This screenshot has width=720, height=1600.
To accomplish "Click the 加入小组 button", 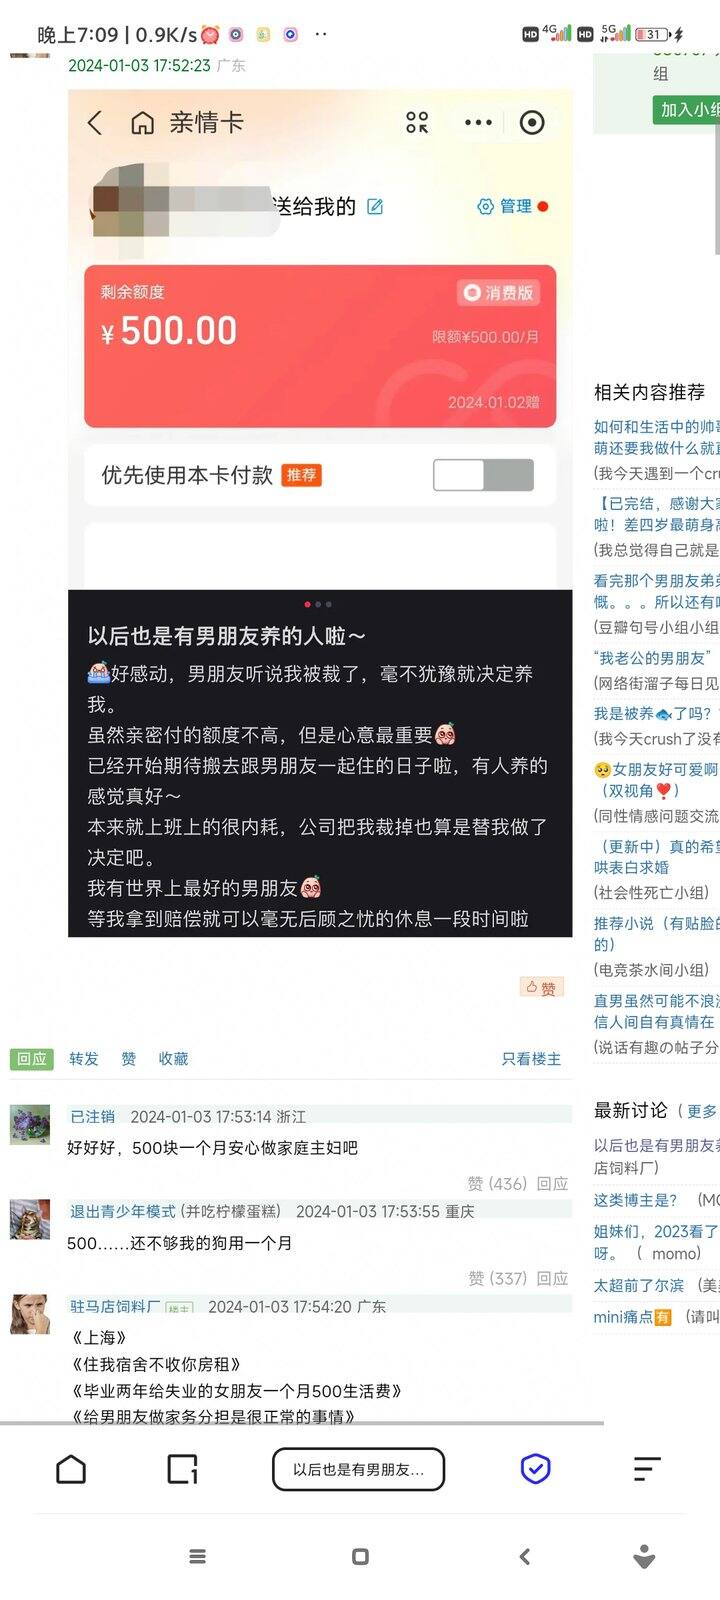I will (x=687, y=109).
